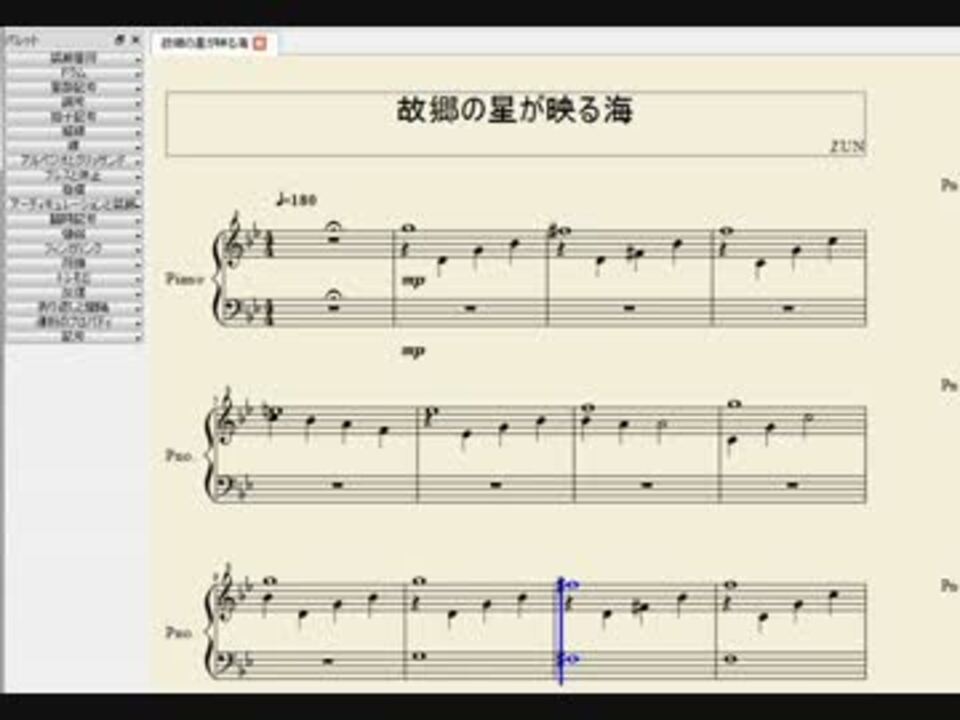960x720 pixels.
Task: Expand the 記号 (symbols) palette
Action: point(74,336)
